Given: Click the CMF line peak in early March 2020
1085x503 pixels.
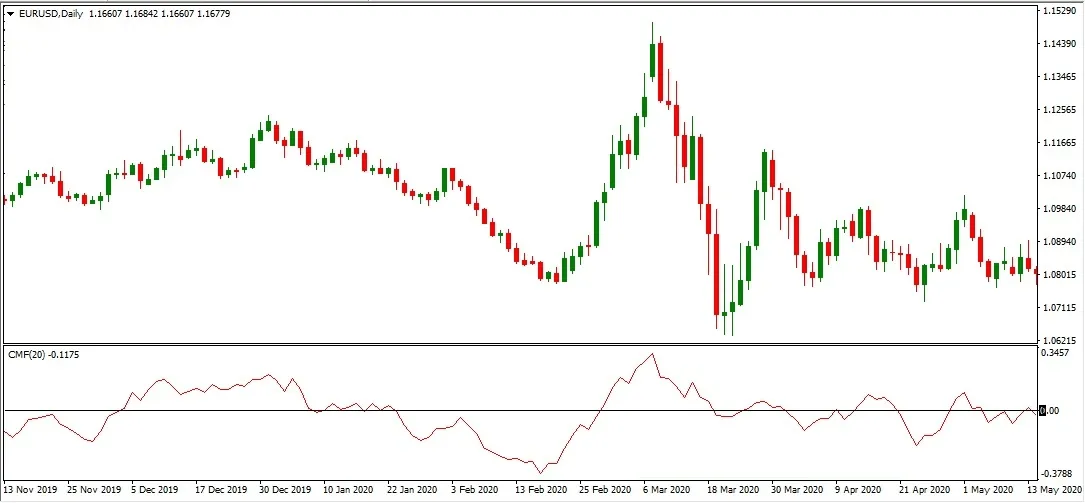Looking at the screenshot, I should point(652,354).
